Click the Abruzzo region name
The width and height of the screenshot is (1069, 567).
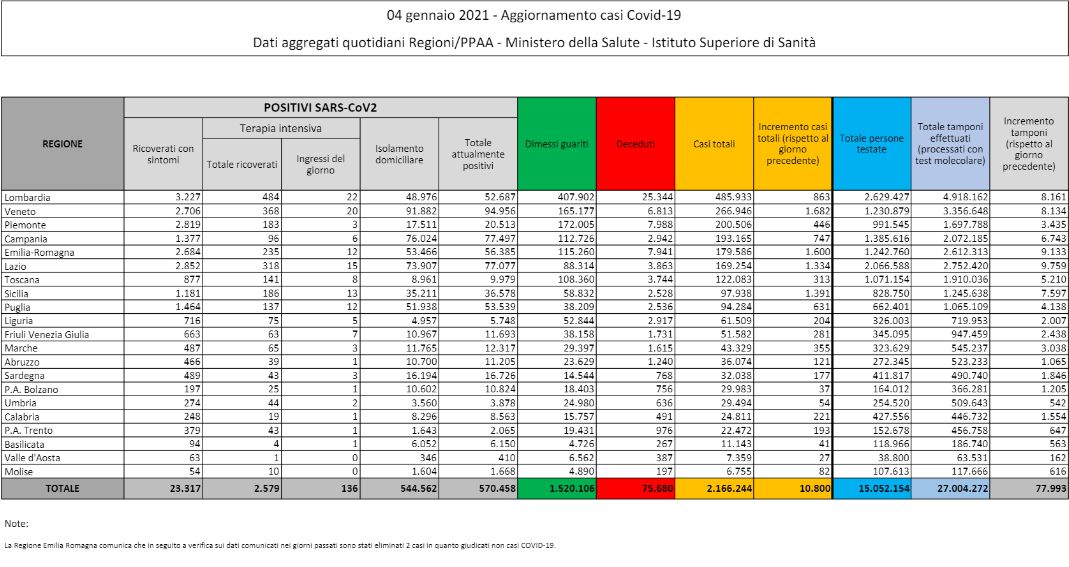(22, 362)
